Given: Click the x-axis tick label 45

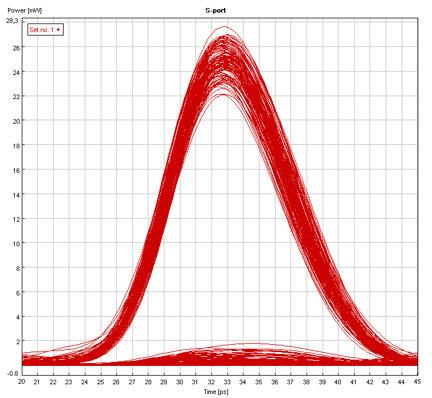Looking at the screenshot, I should [x=416, y=382].
